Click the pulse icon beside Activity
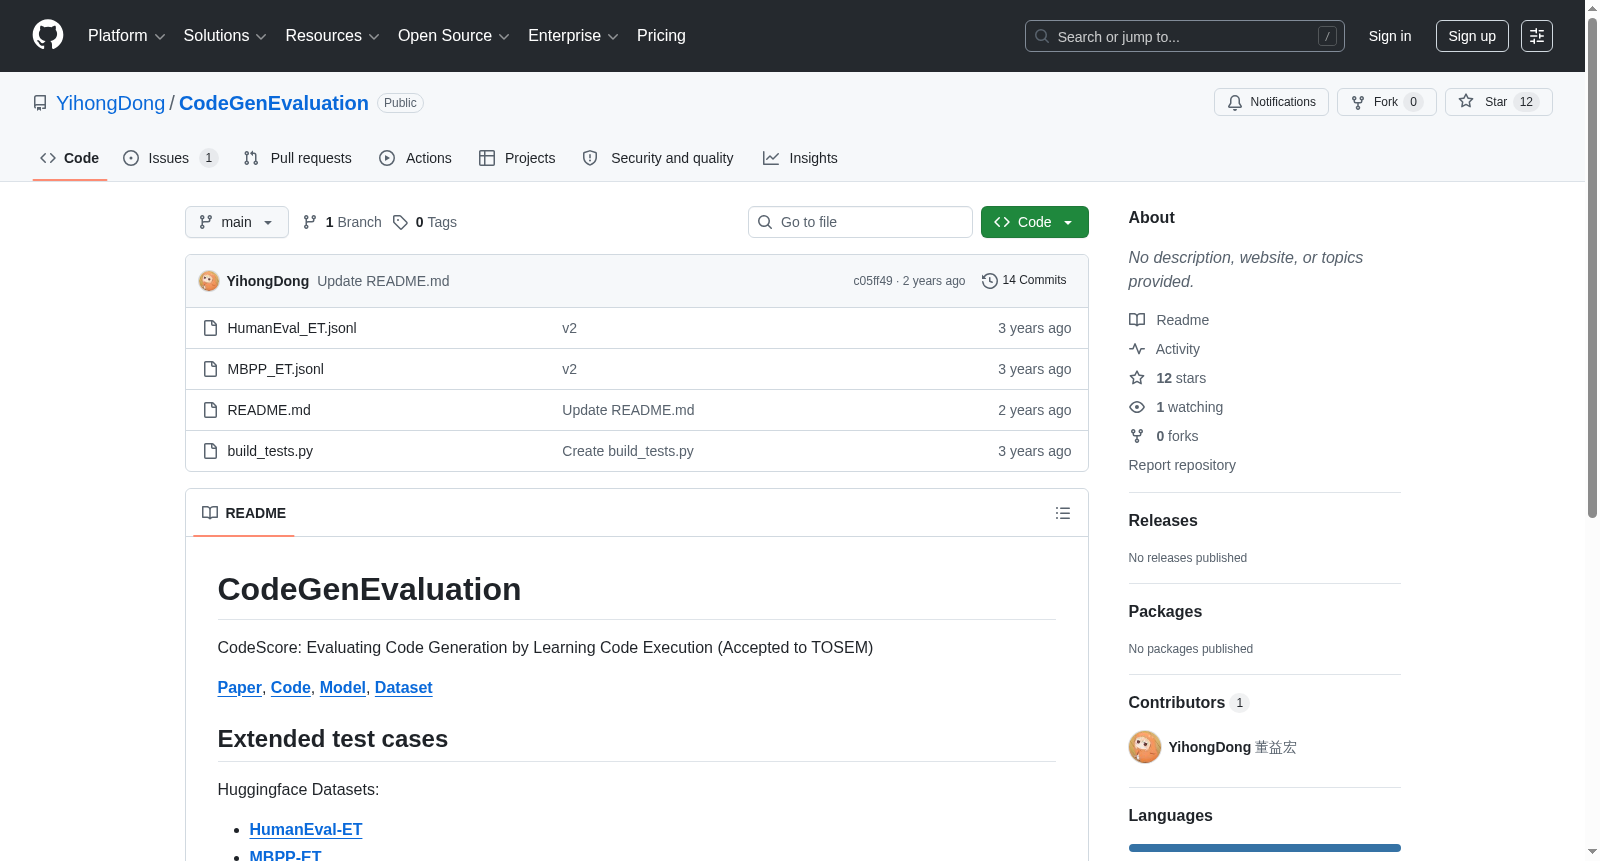 click(1137, 349)
